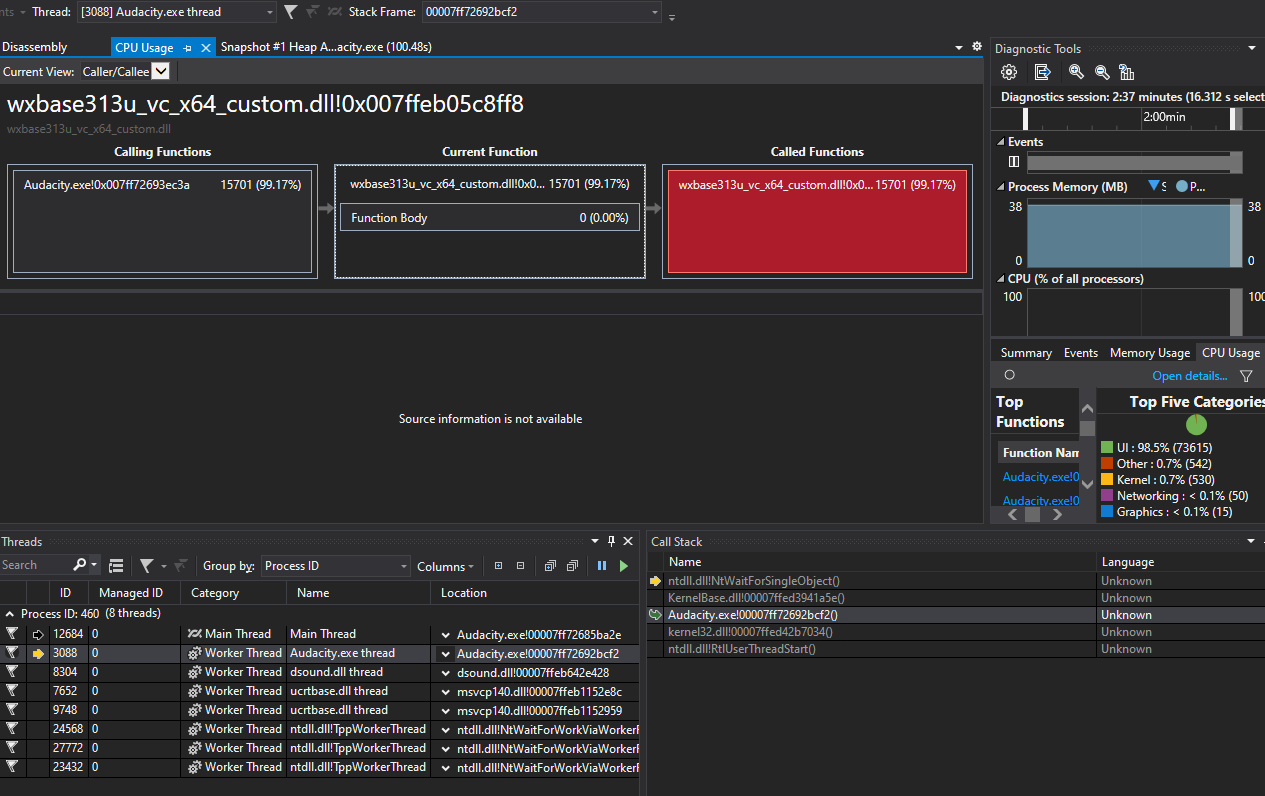This screenshot has height=796, width=1265.
Task: Toggle flag on the Main Thread row
Action: point(12,633)
